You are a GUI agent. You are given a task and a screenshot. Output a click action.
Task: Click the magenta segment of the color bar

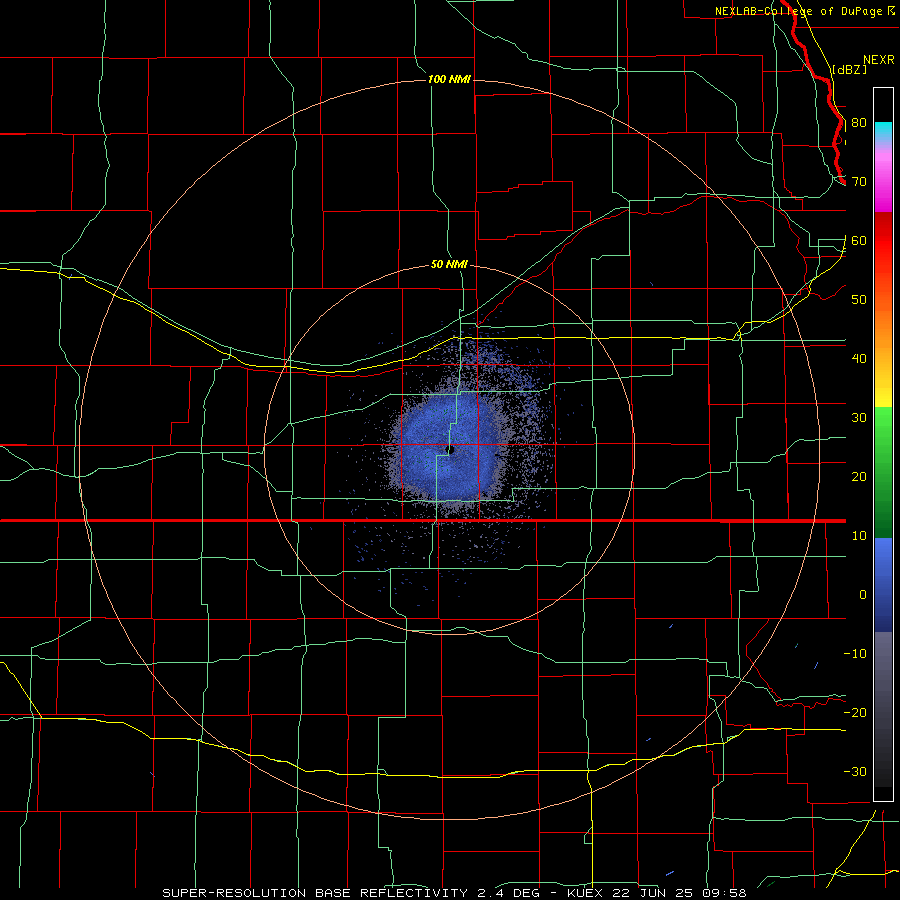tap(883, 178)
